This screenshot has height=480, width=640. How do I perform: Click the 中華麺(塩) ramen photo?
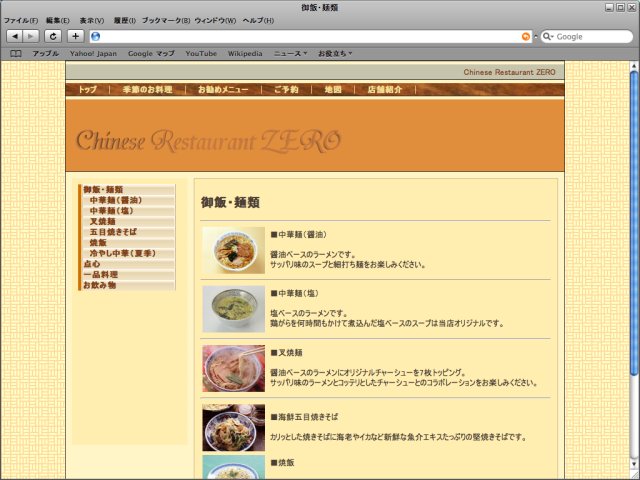[233, 309]
